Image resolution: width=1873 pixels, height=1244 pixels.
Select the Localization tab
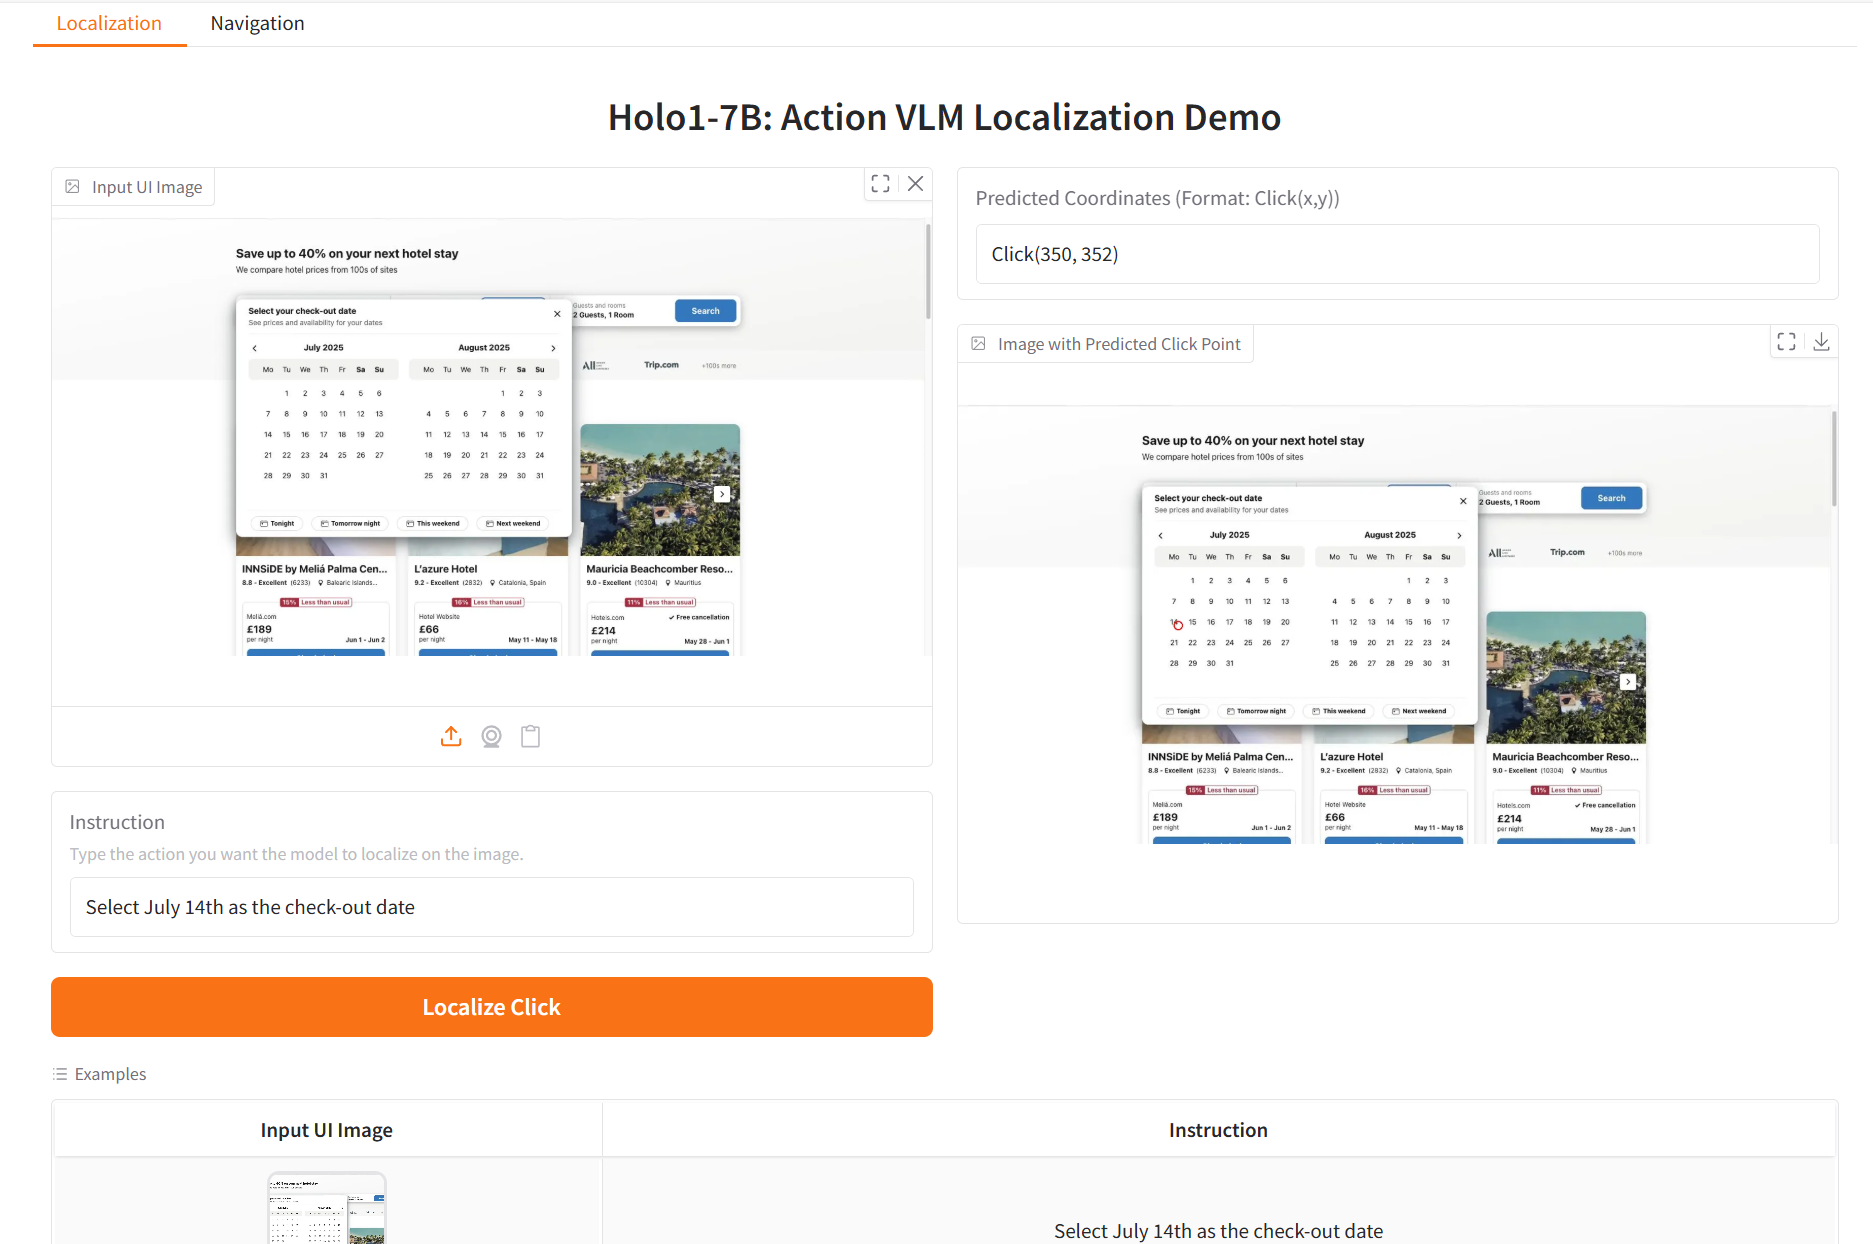(x=109, y=24)
